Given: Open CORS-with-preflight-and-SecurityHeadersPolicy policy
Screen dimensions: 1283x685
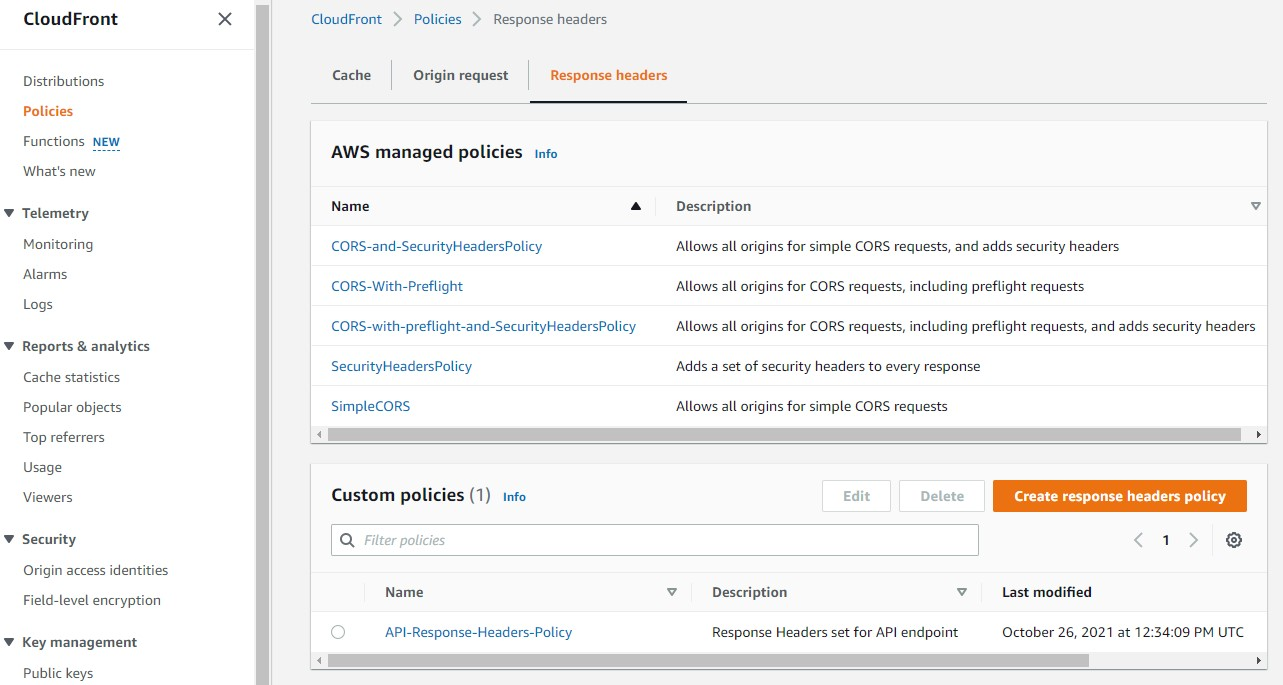Looking at the screenshot, I should pyautogui.click(x=484, y=326).
